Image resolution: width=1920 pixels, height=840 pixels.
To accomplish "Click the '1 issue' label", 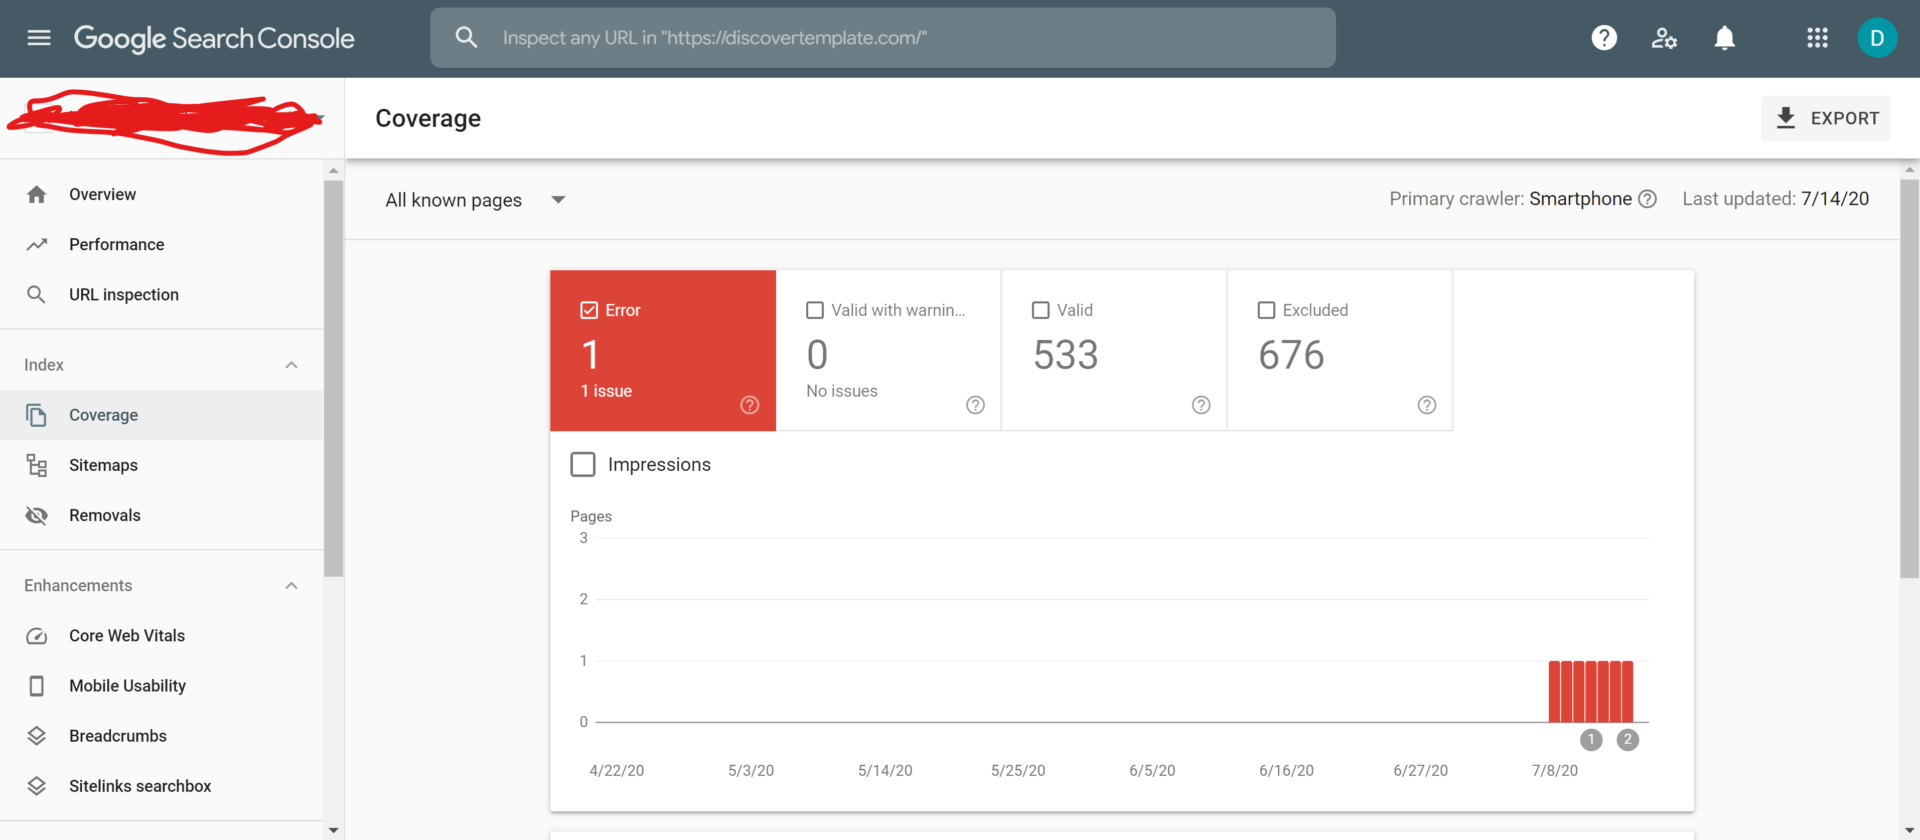I will coord(606,391).
